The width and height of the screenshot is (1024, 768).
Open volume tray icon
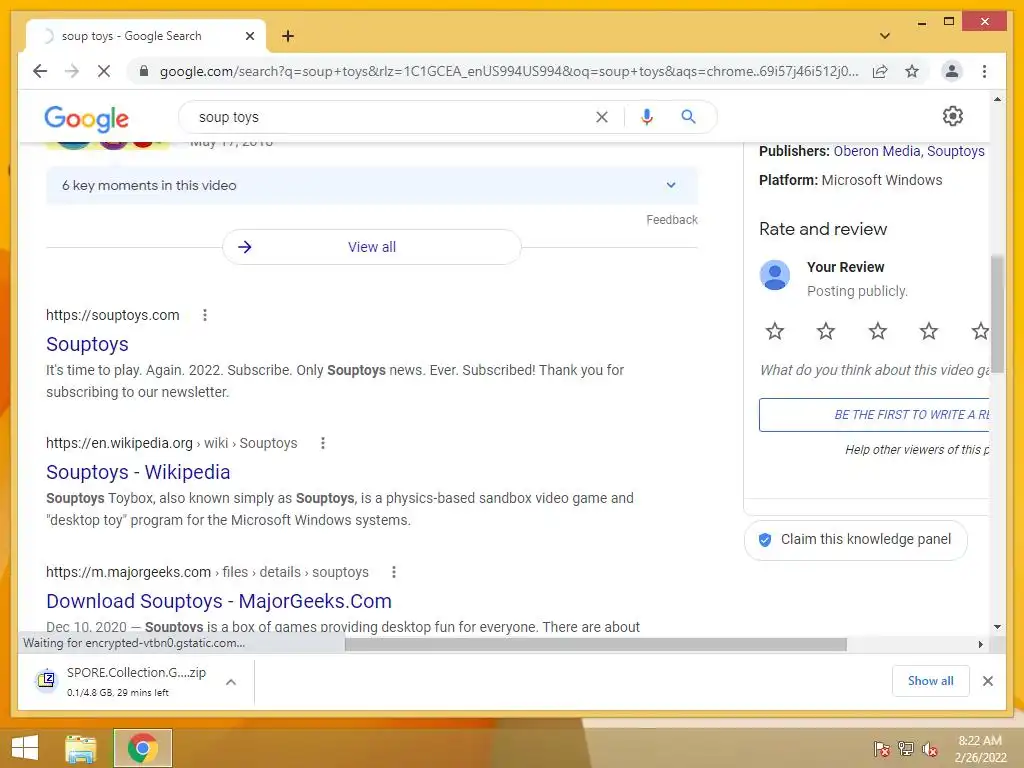pyautogui.click(x=929, y=749)
